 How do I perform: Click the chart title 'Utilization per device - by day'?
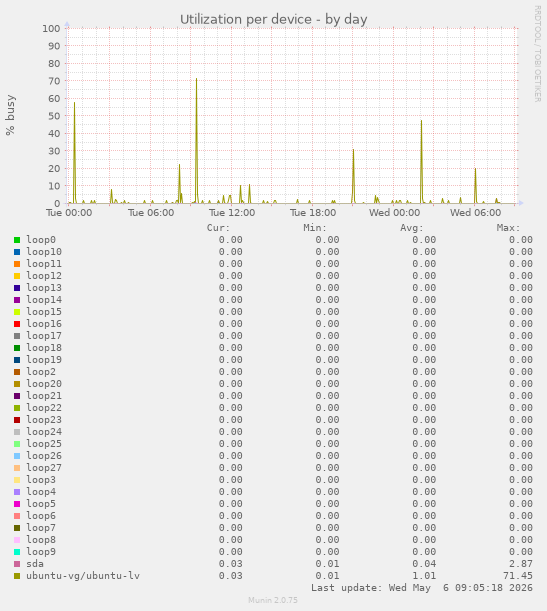click(274, 19)
